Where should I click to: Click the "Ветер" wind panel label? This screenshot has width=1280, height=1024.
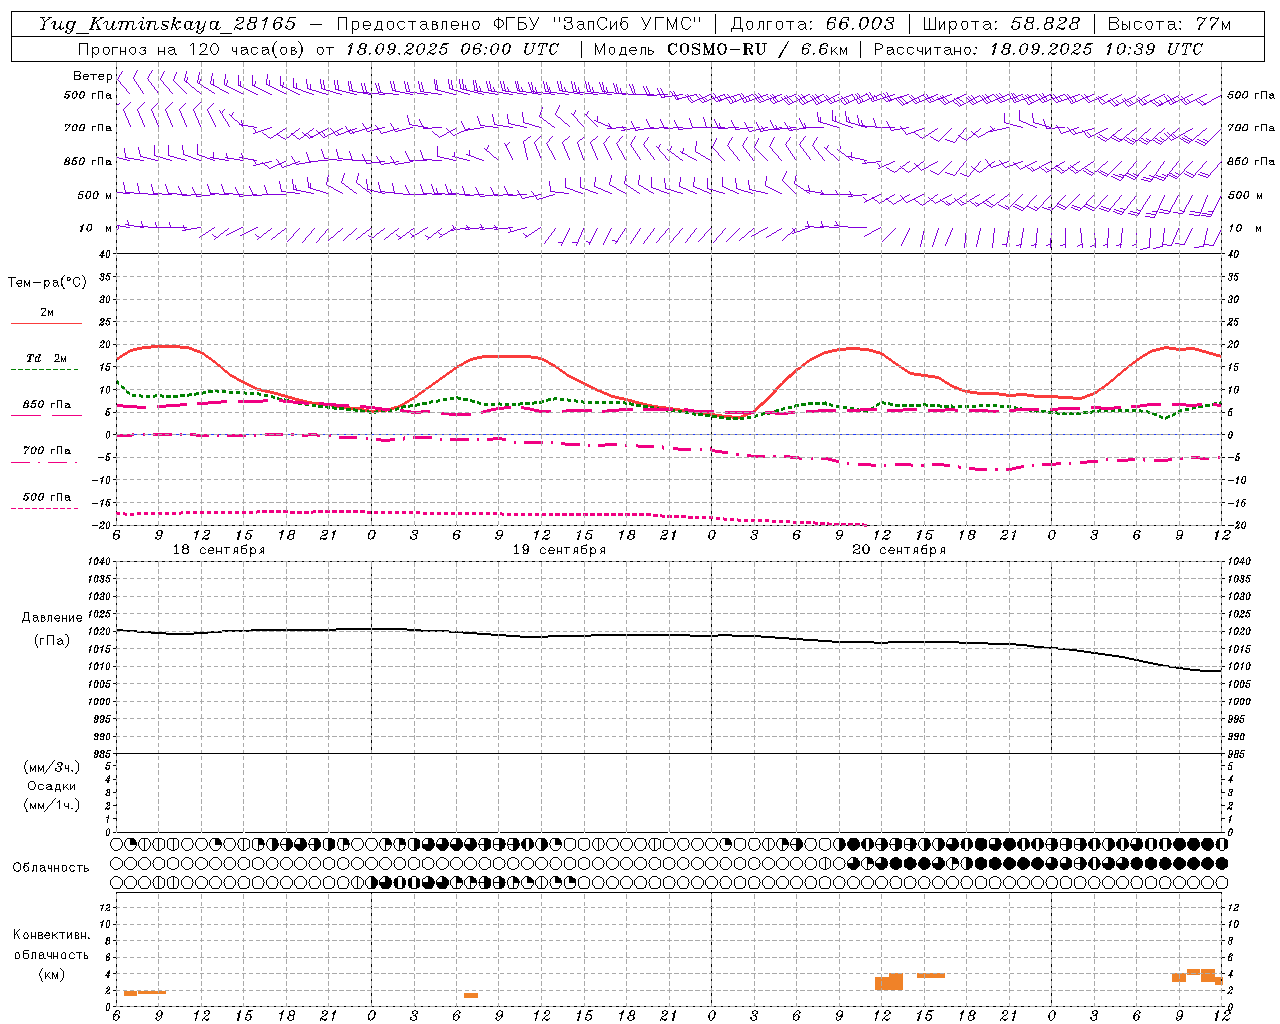coord(92,76)
